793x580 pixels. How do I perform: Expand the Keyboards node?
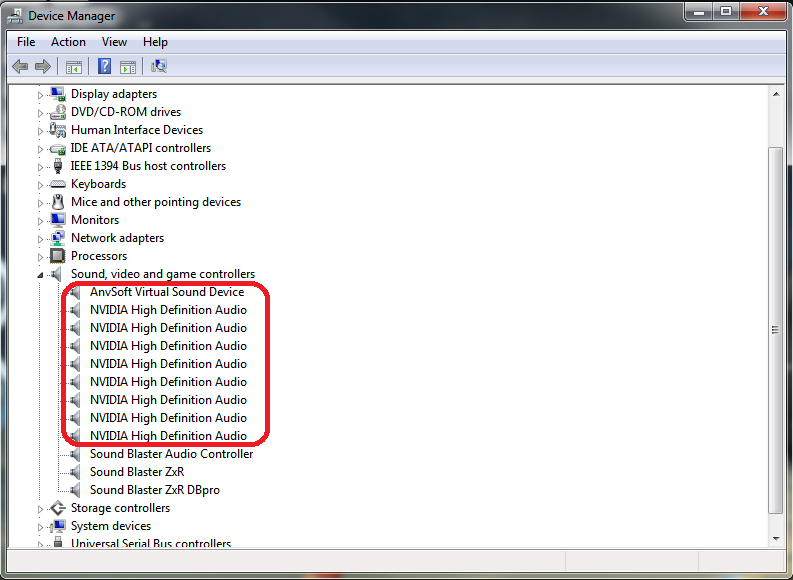tap(40, 185)
